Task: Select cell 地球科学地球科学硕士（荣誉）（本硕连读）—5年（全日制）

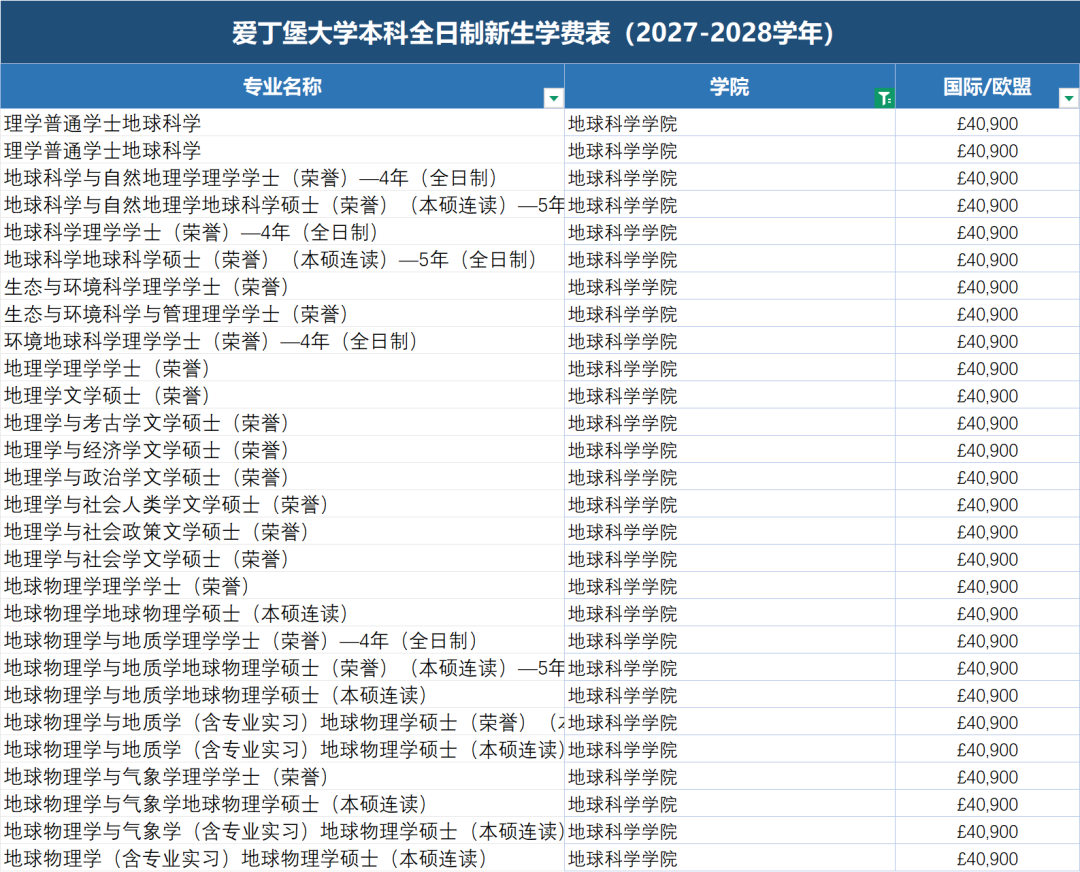Action: coord(282,260)
